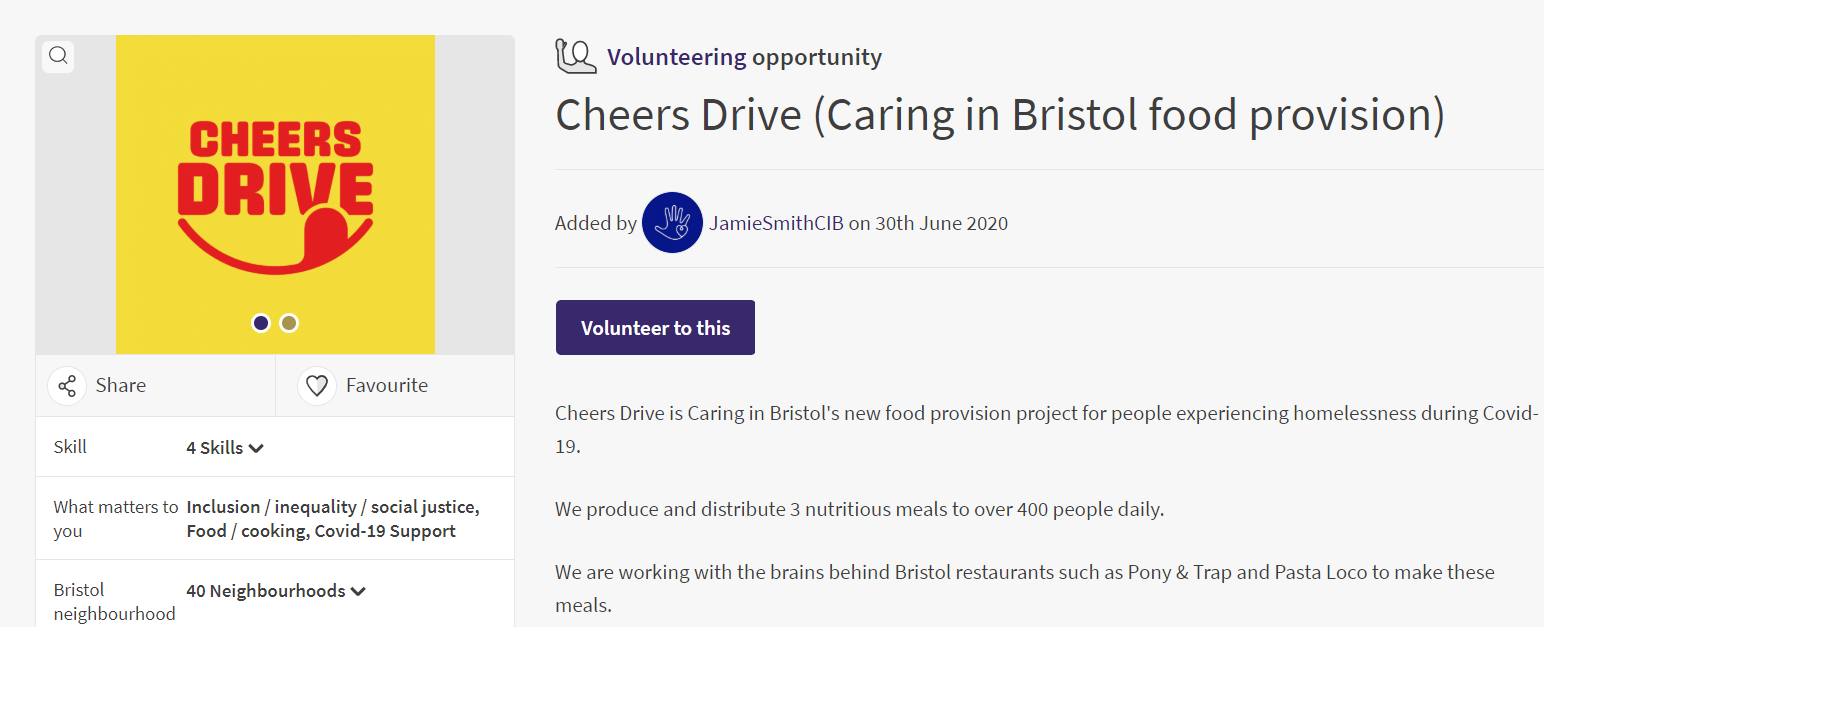1833x711 pixels.
Task: Click the Cheers Drive logo image
Action: tap(275, 195)
